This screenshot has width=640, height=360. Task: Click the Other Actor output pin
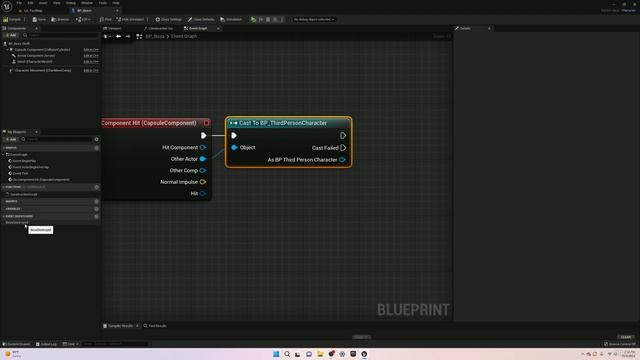(x=203, y=159)
